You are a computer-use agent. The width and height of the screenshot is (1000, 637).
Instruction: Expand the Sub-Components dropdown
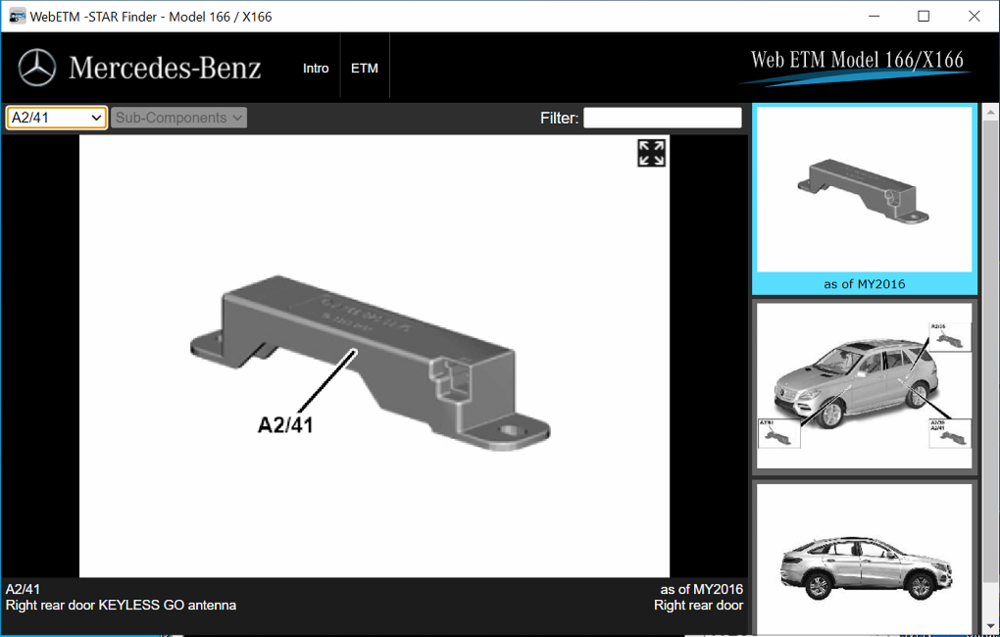[179, 118]
